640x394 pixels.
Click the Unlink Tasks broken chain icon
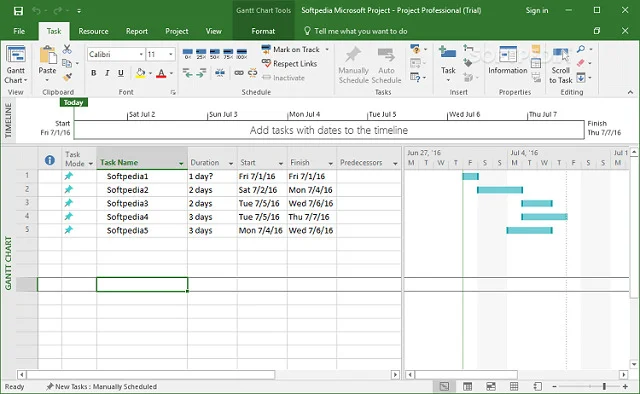[x=253, y=73]
